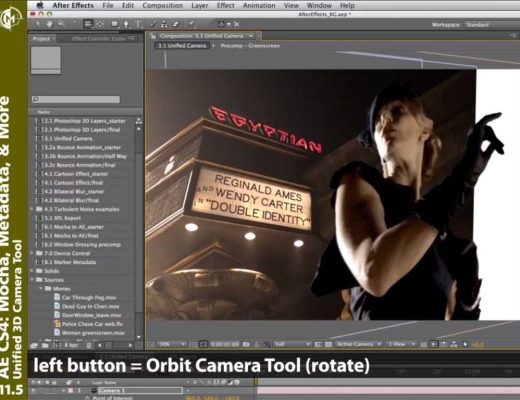This screenshot has height=400, width=520.
Task: Select the Clone Stamp tool
Action: click(x=164, y=24)
